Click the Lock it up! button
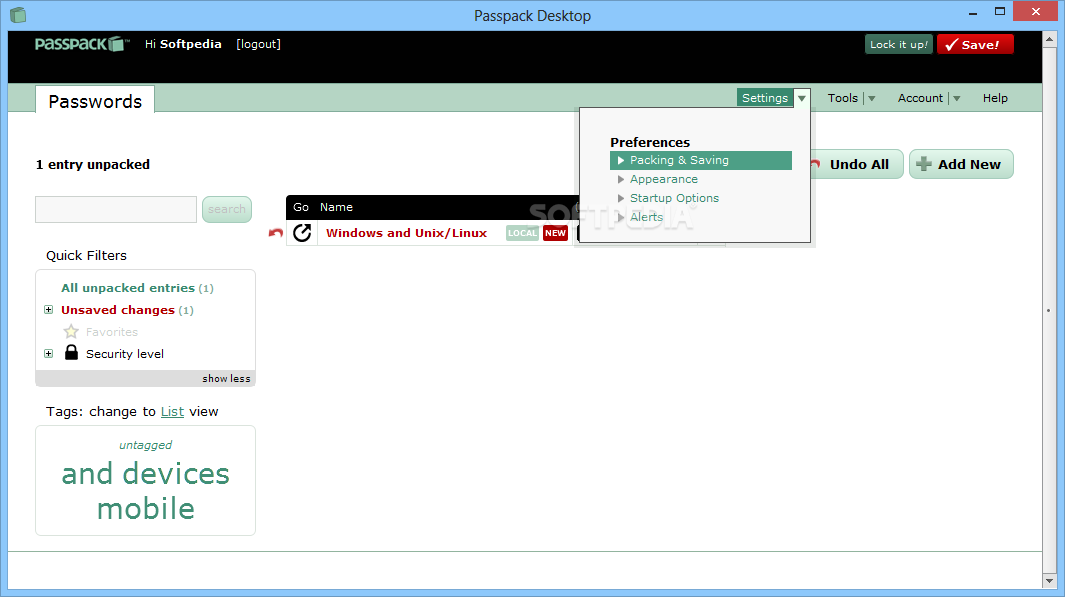This screenshot has width=1065, height=597. (899, 44)
